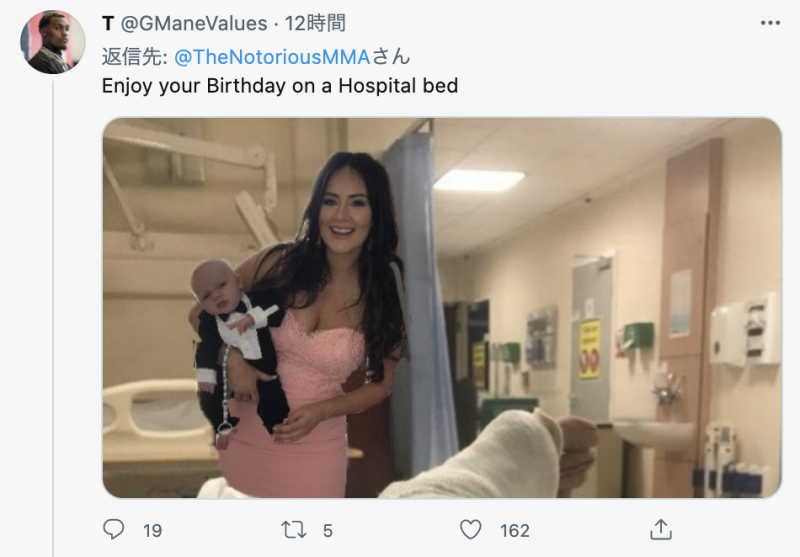Screen dimensions: 800x557
Task: Click the display name "T"
Action: coord(108,24)
